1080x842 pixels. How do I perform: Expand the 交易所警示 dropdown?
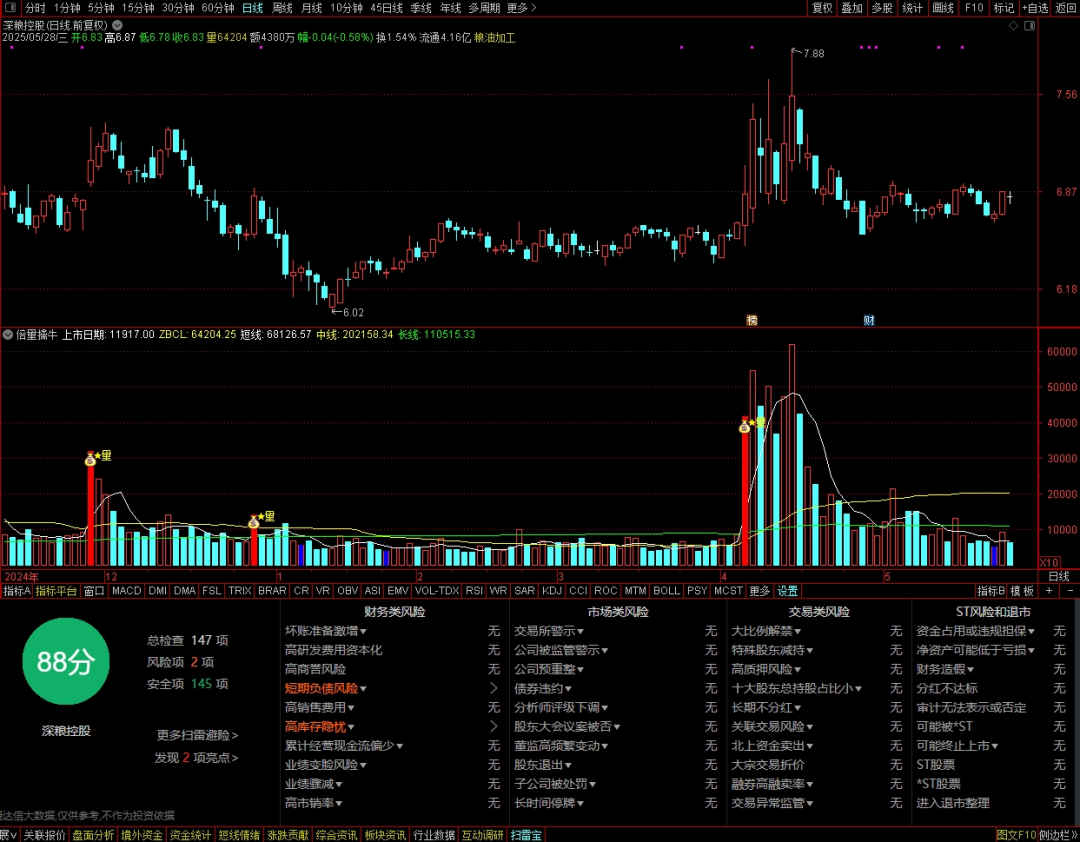click(x=581, y=631)
